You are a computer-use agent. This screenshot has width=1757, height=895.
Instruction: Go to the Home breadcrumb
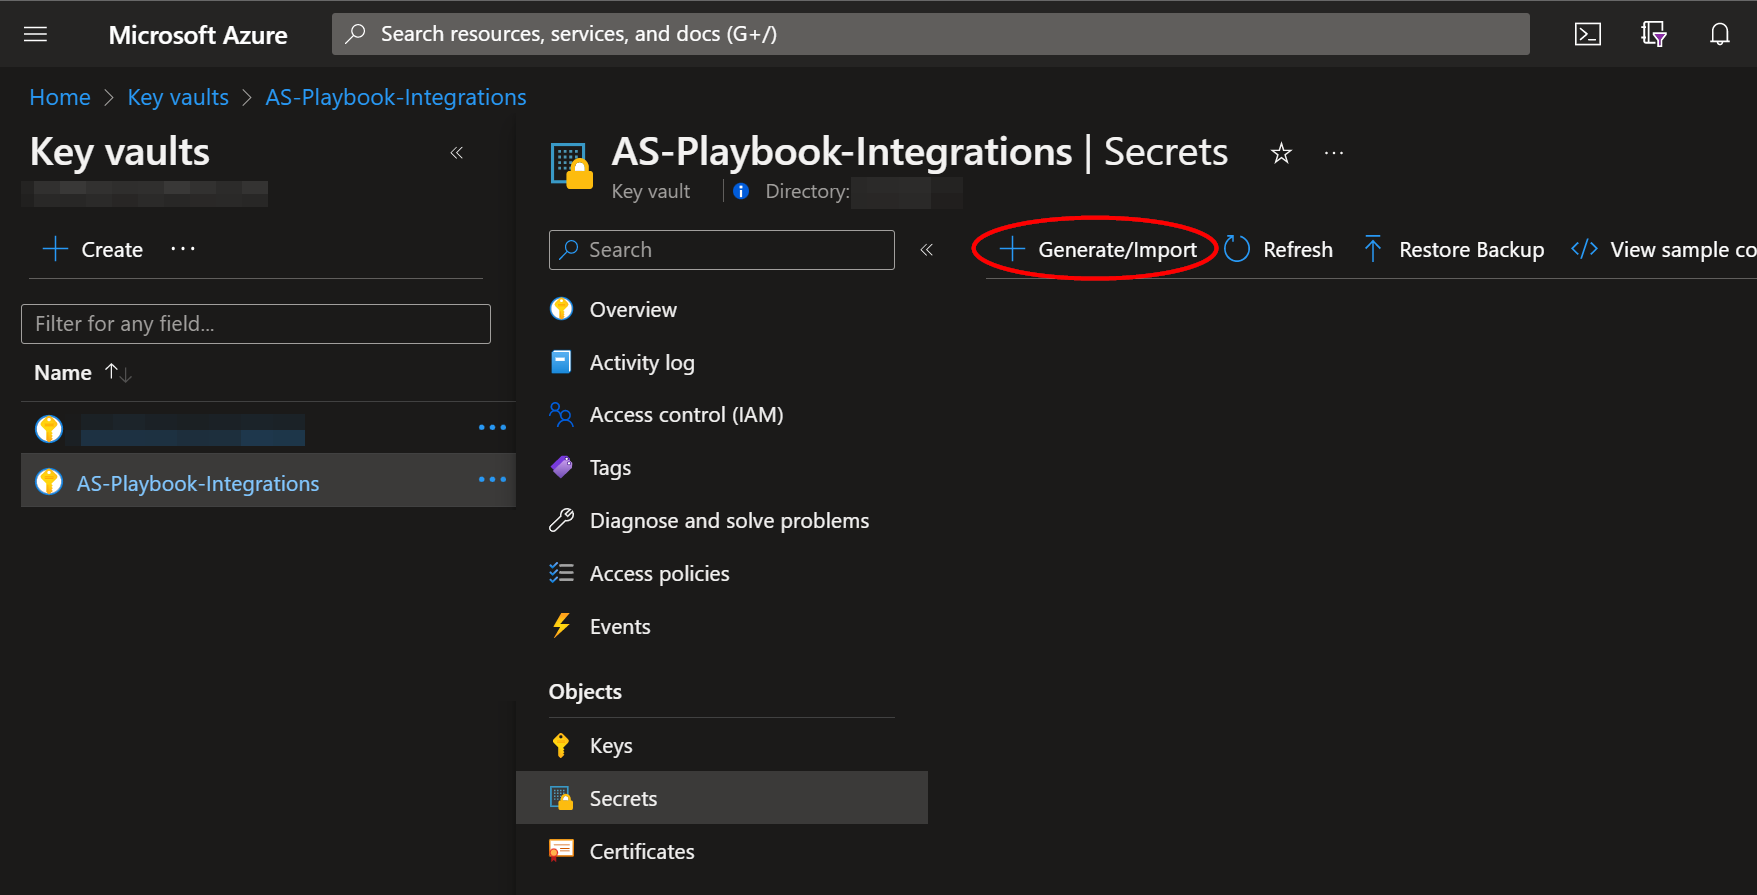(60, 97)
